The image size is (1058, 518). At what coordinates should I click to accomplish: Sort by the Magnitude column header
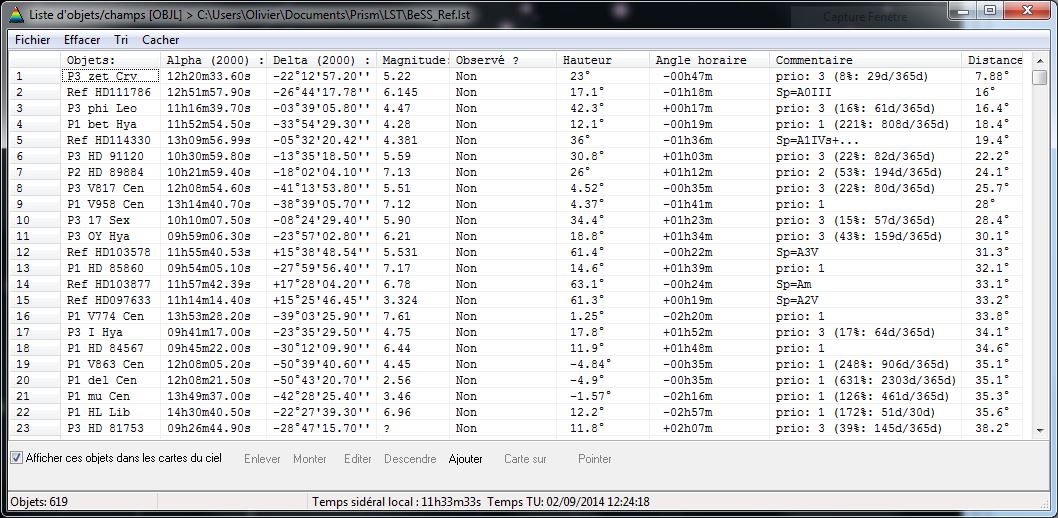pyautogui.click(x=413, y=60)
